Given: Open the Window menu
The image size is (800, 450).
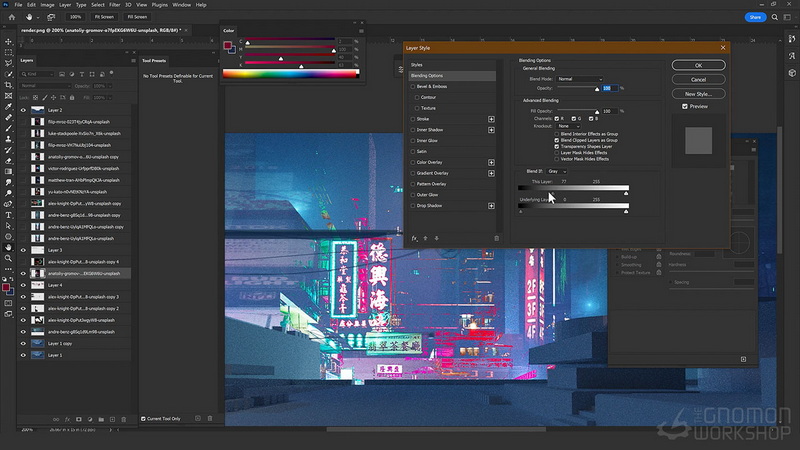Looking at the screenshot, I should 181,5.
